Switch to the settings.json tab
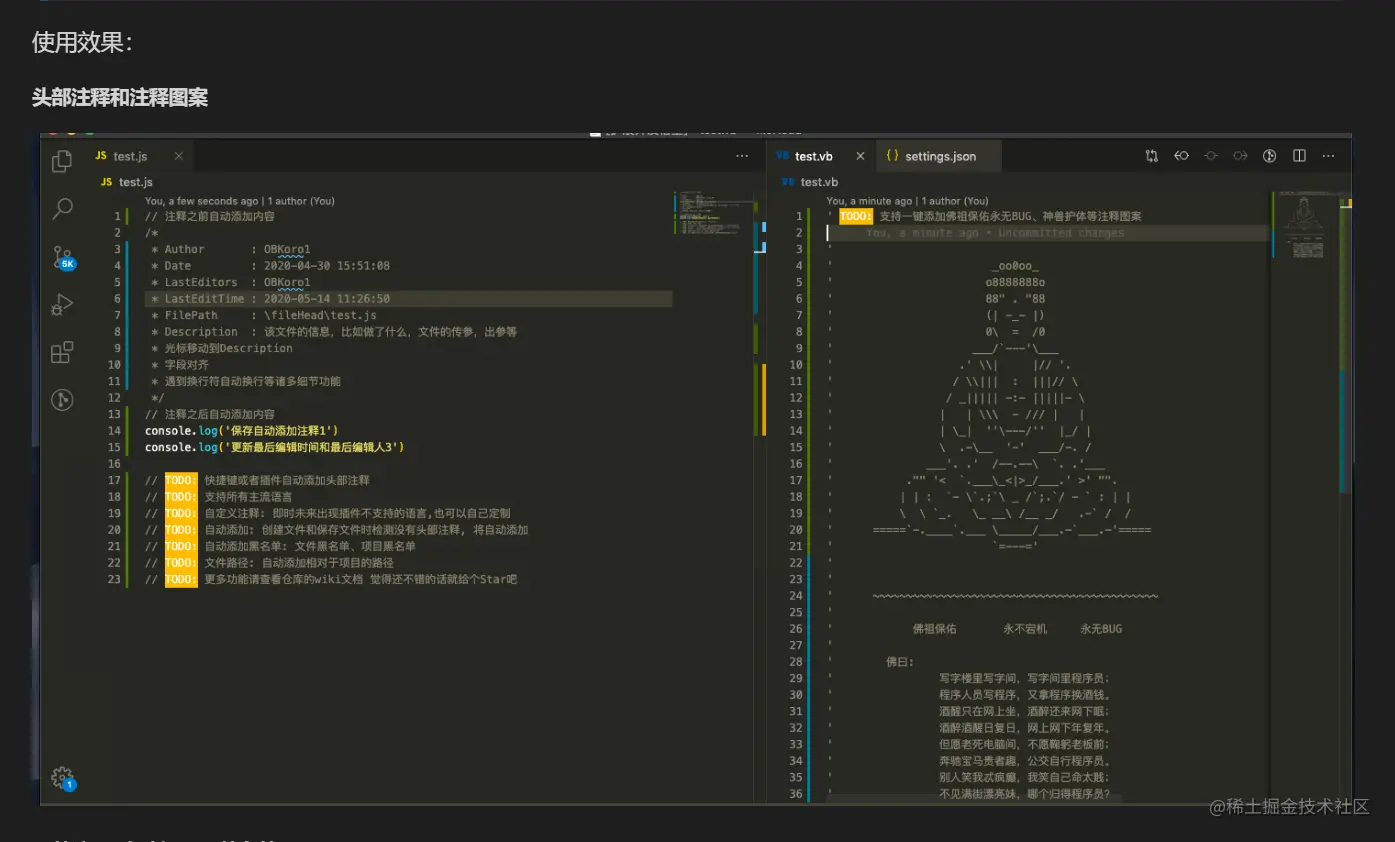This screenshot has width=1395, height=842. [938, 156]
